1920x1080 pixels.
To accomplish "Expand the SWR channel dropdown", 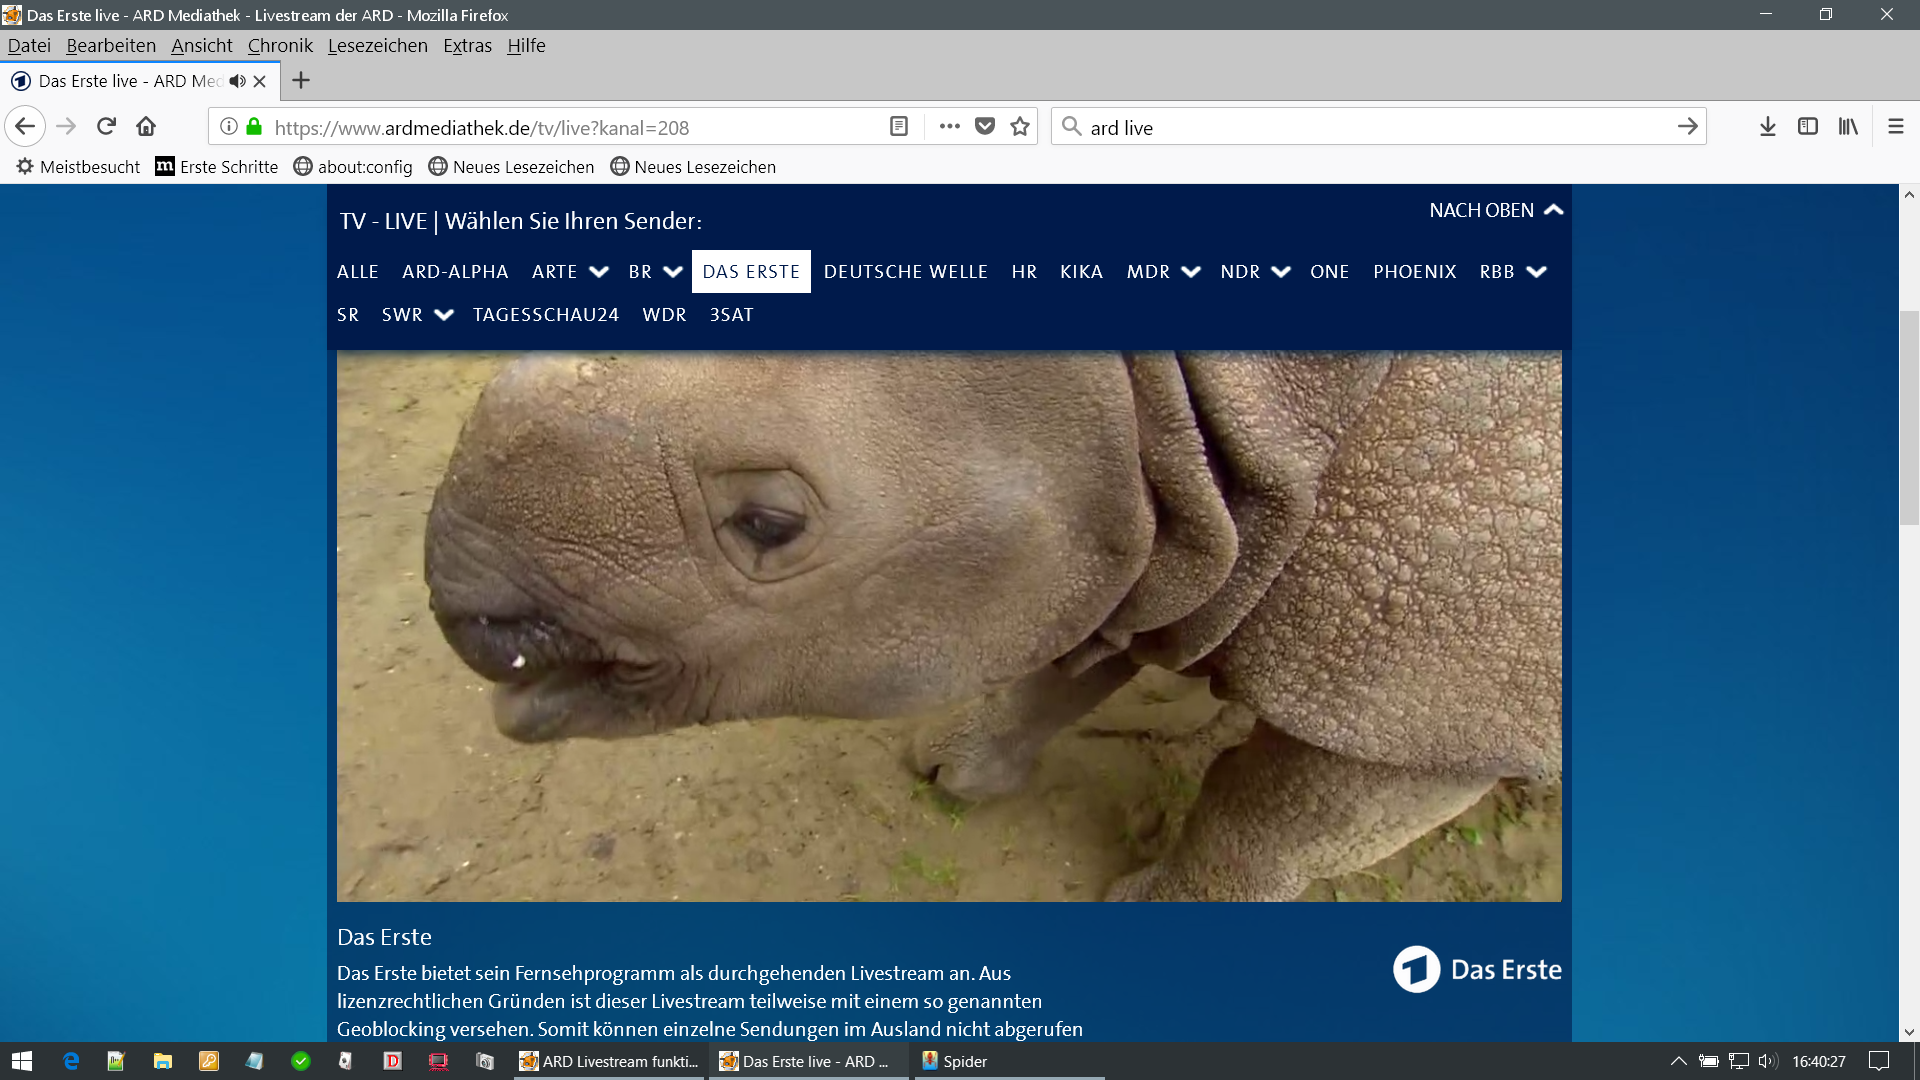I will click(x=444, y=315).
